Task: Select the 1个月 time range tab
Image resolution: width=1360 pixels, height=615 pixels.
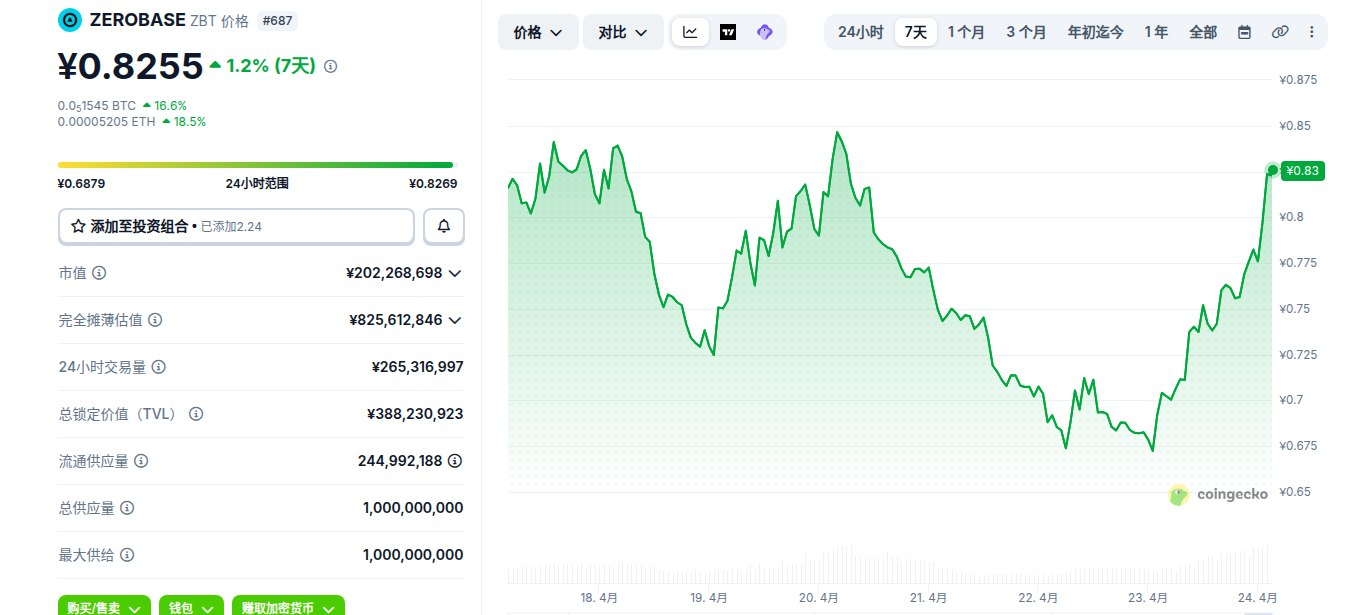Action: [966, 32]
